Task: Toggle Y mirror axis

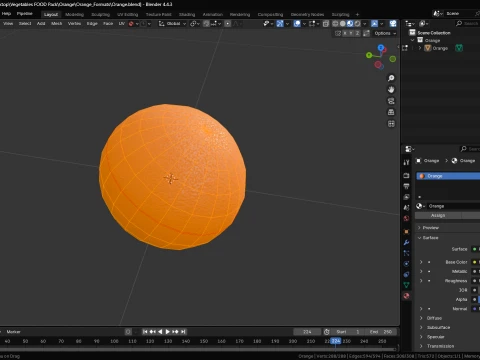Action: (x=351, y=33)
